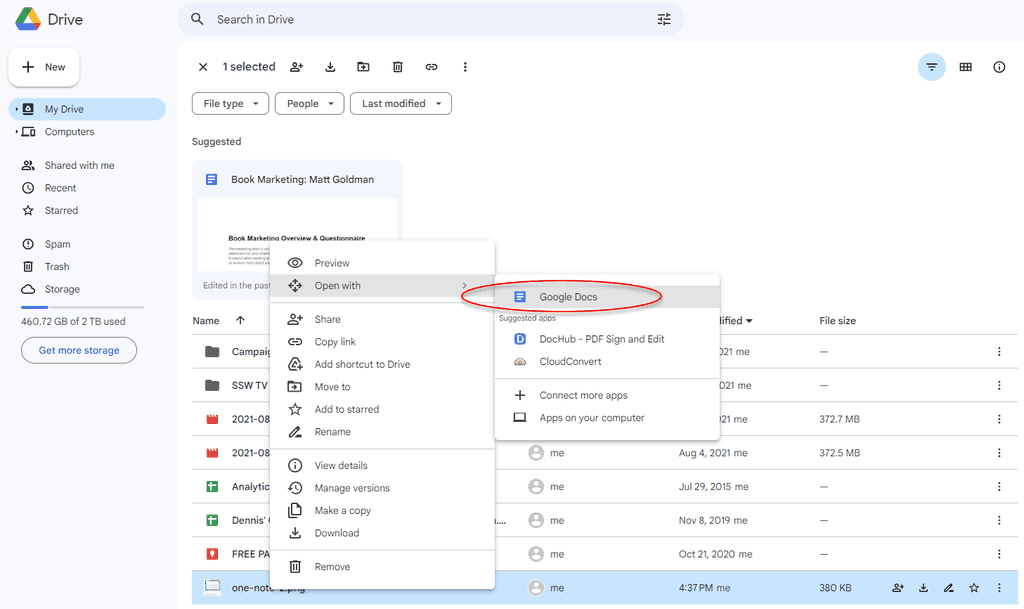
Task: Click the storage usage progress bar
Action: point(82,307)
